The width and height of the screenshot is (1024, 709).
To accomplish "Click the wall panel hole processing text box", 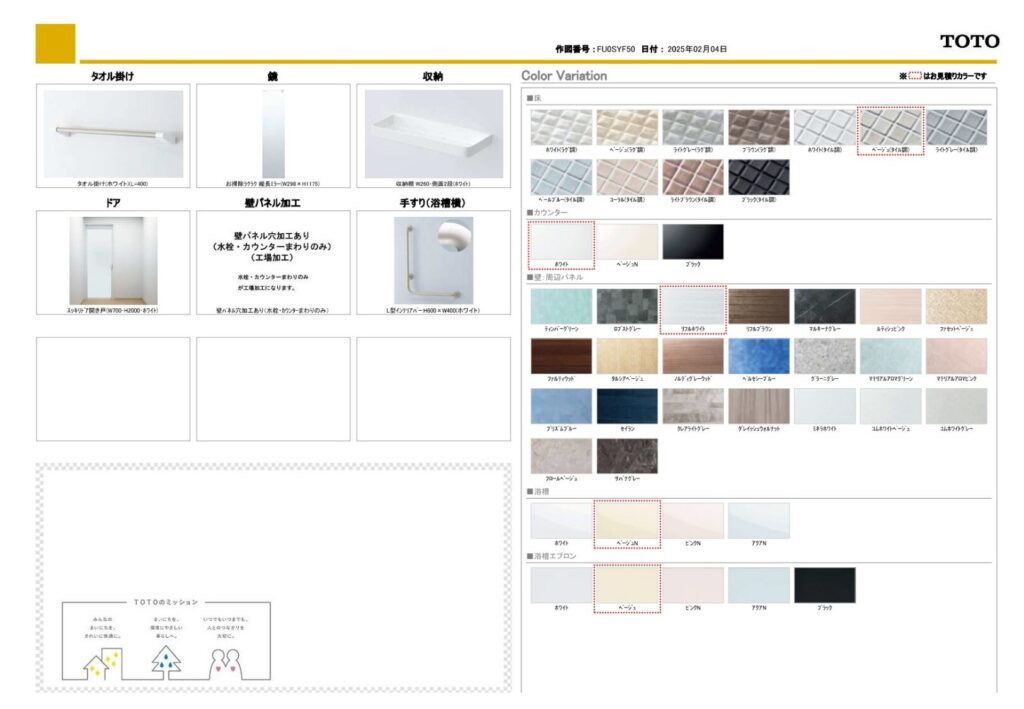I will point(273,260).
